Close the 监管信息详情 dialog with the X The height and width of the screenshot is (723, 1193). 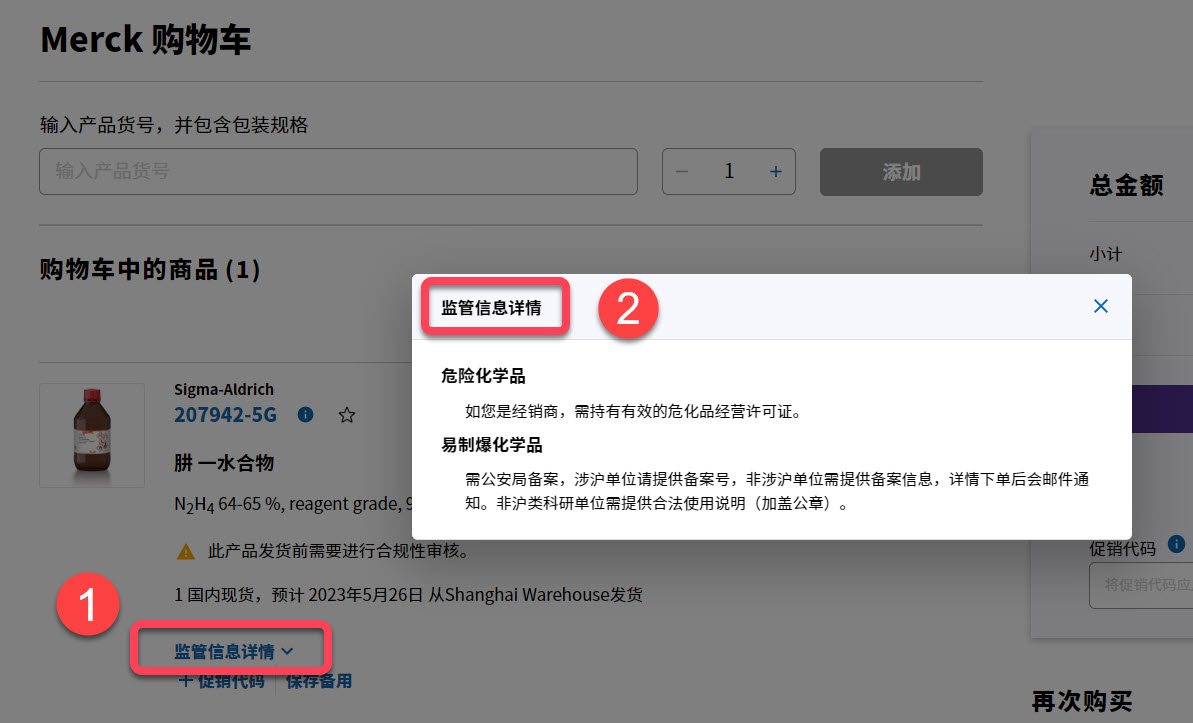pyautogui.click(x=1101, y=306)
